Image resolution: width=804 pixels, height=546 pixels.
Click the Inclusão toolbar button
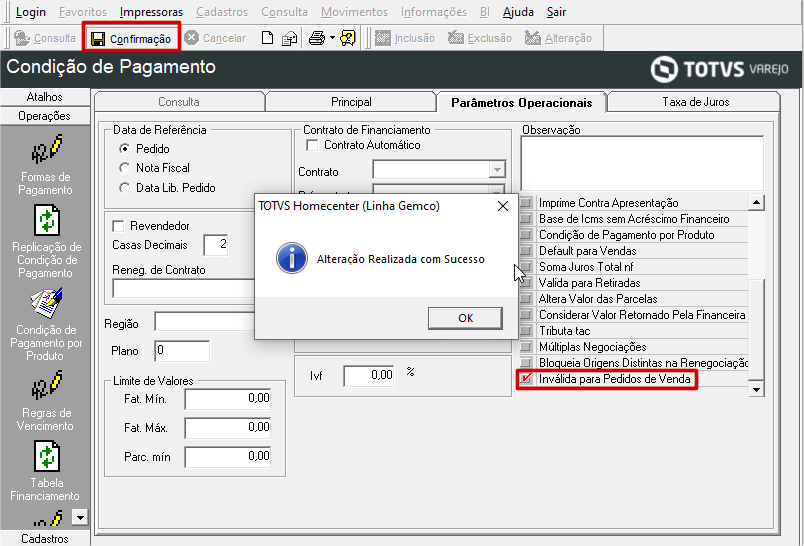(x=405, y=38)
